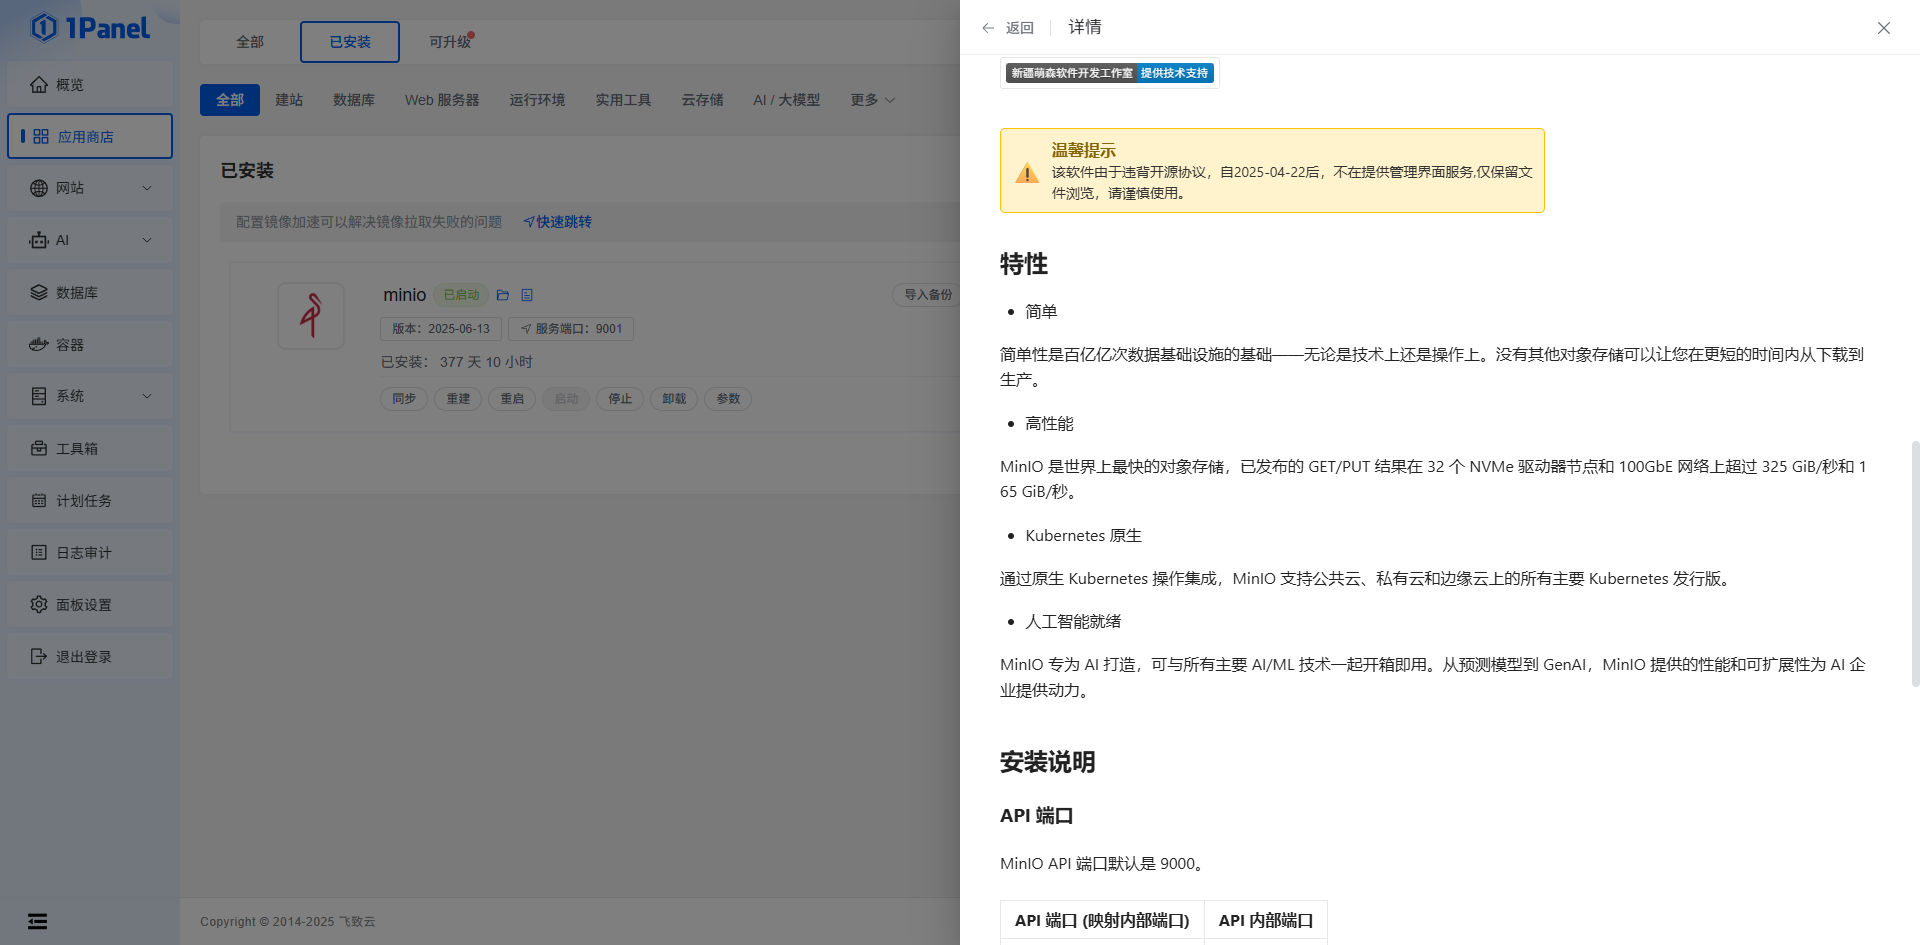This screenshot has height=945, width=1920.
Task: Click the 导入备份 button
Action: (x=927, y=295)
